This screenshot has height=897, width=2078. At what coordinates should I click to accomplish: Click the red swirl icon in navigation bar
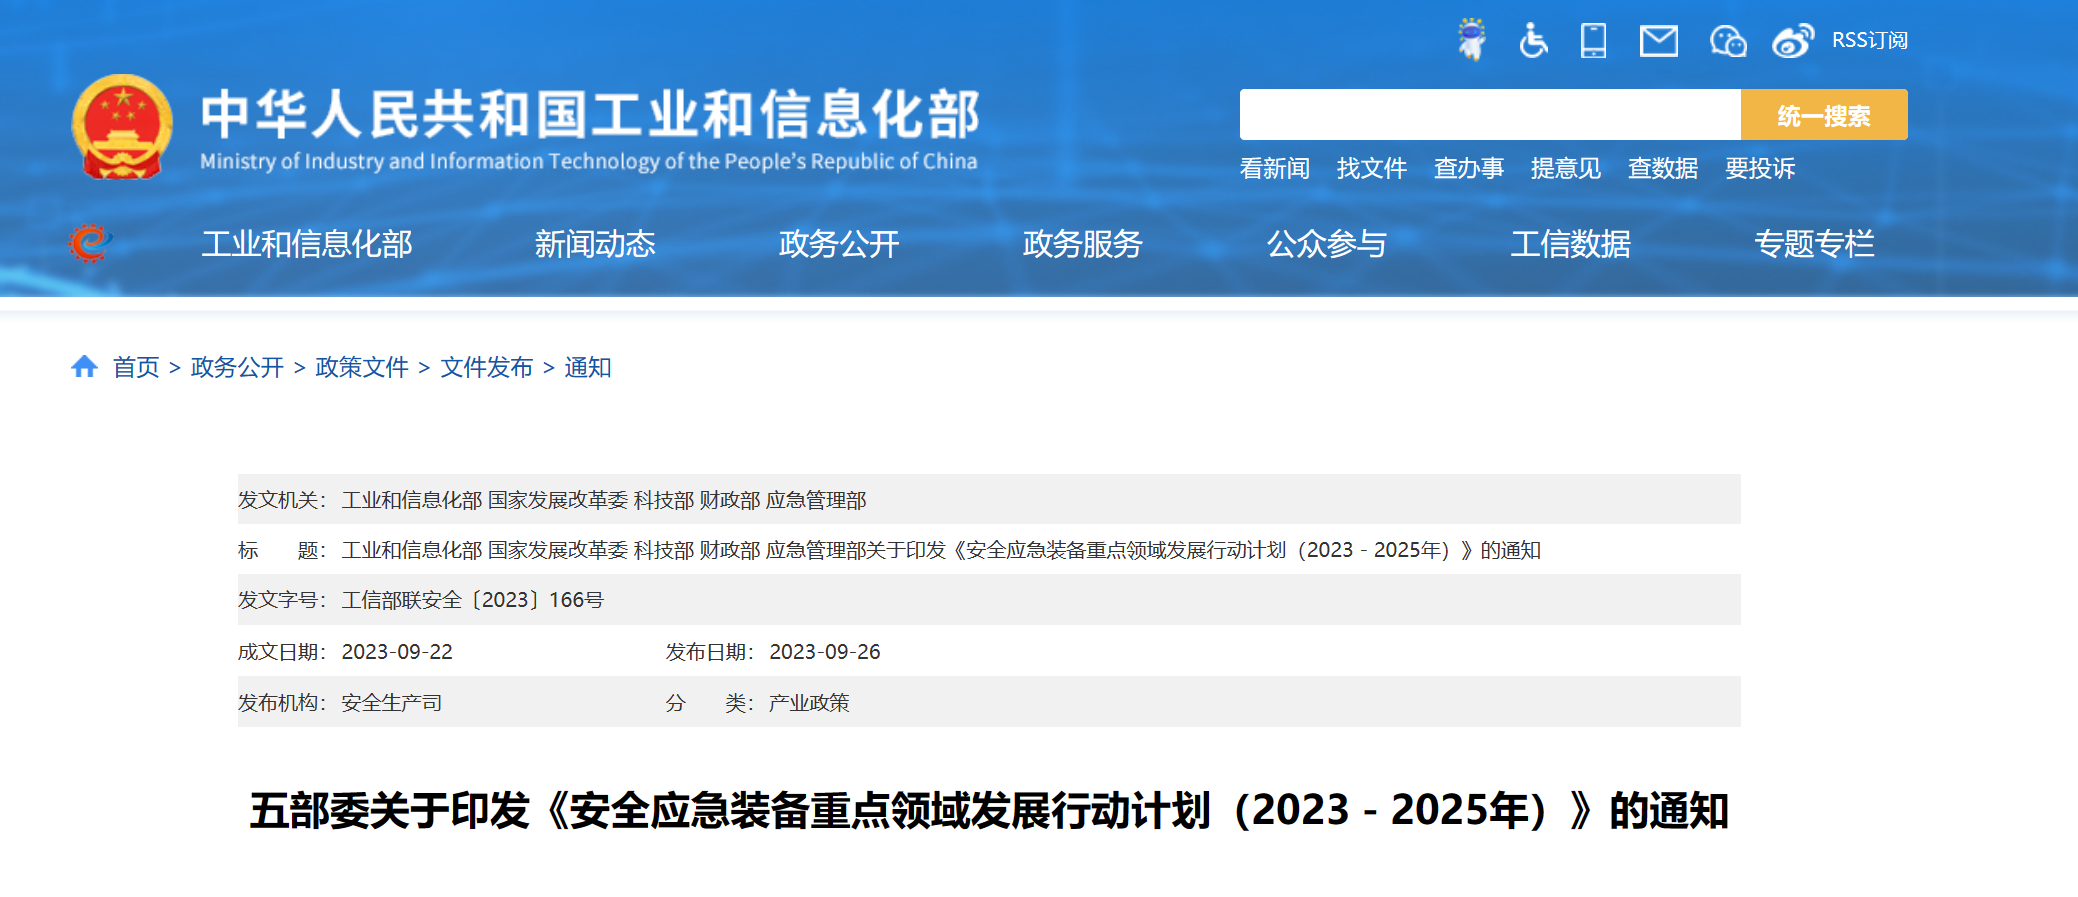point(90,243)
